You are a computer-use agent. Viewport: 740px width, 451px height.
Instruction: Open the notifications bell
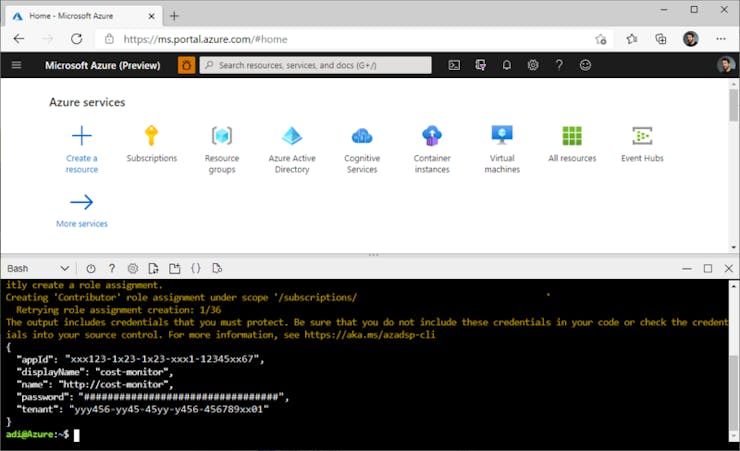[x=506, y=65]
